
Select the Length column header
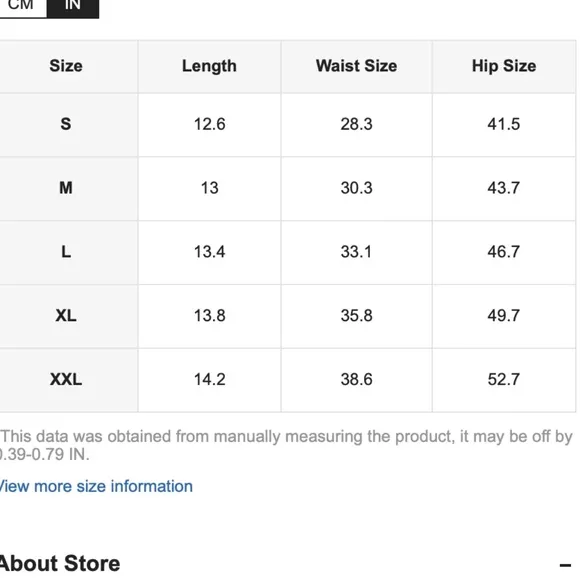coord(209,66)
